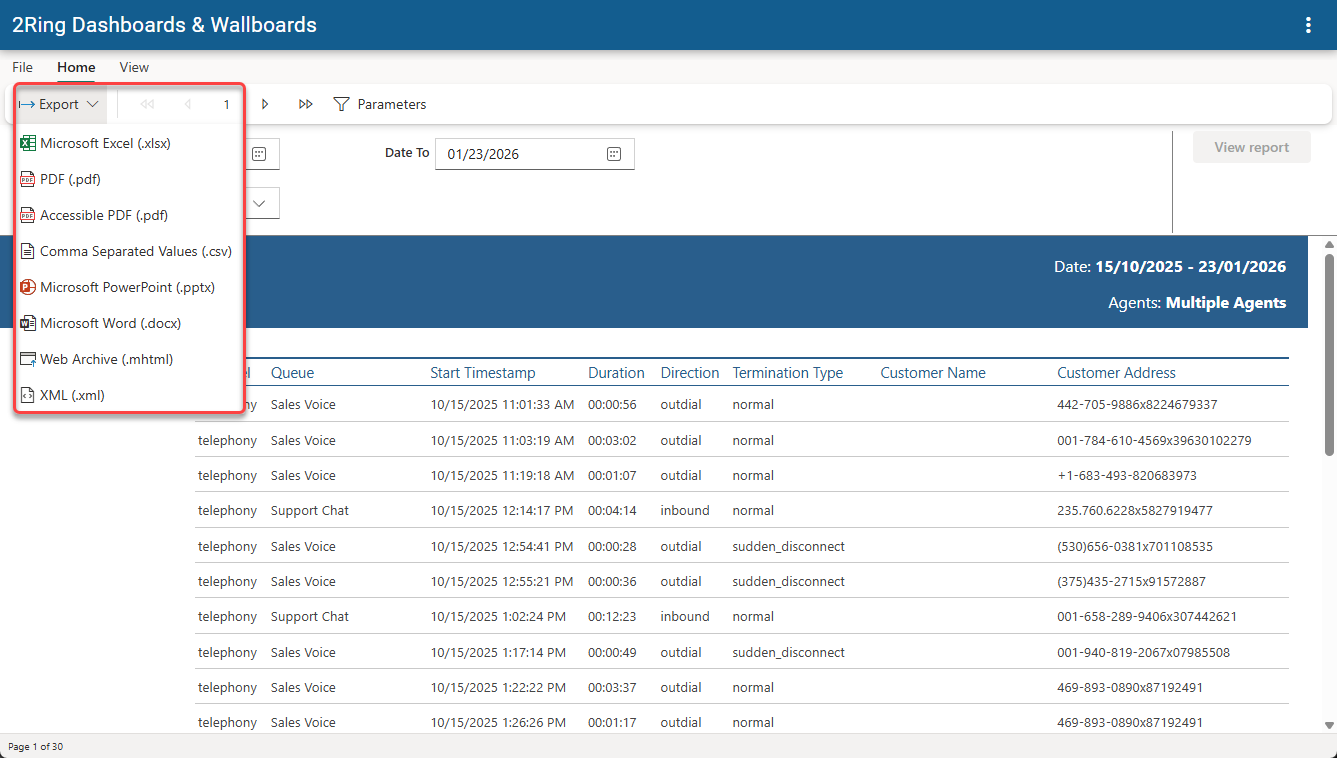Go to previous page arrow

click(188, 104)
